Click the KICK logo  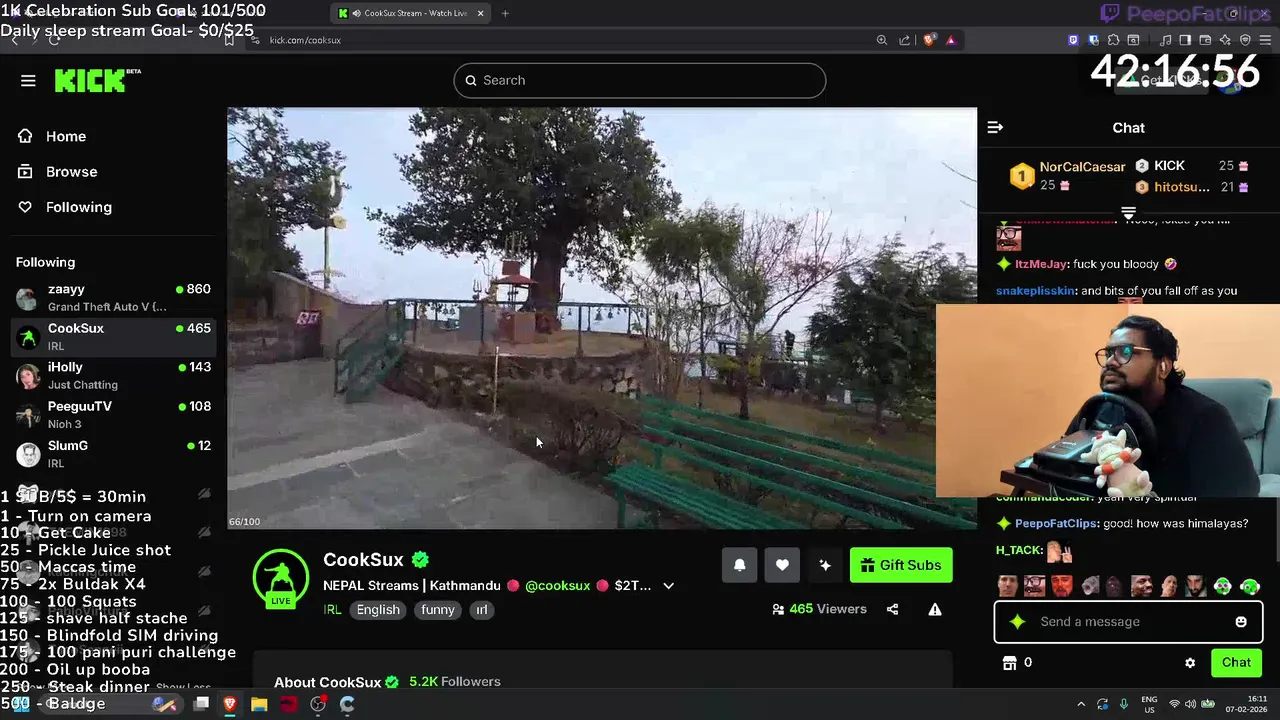tap(97, 80)
